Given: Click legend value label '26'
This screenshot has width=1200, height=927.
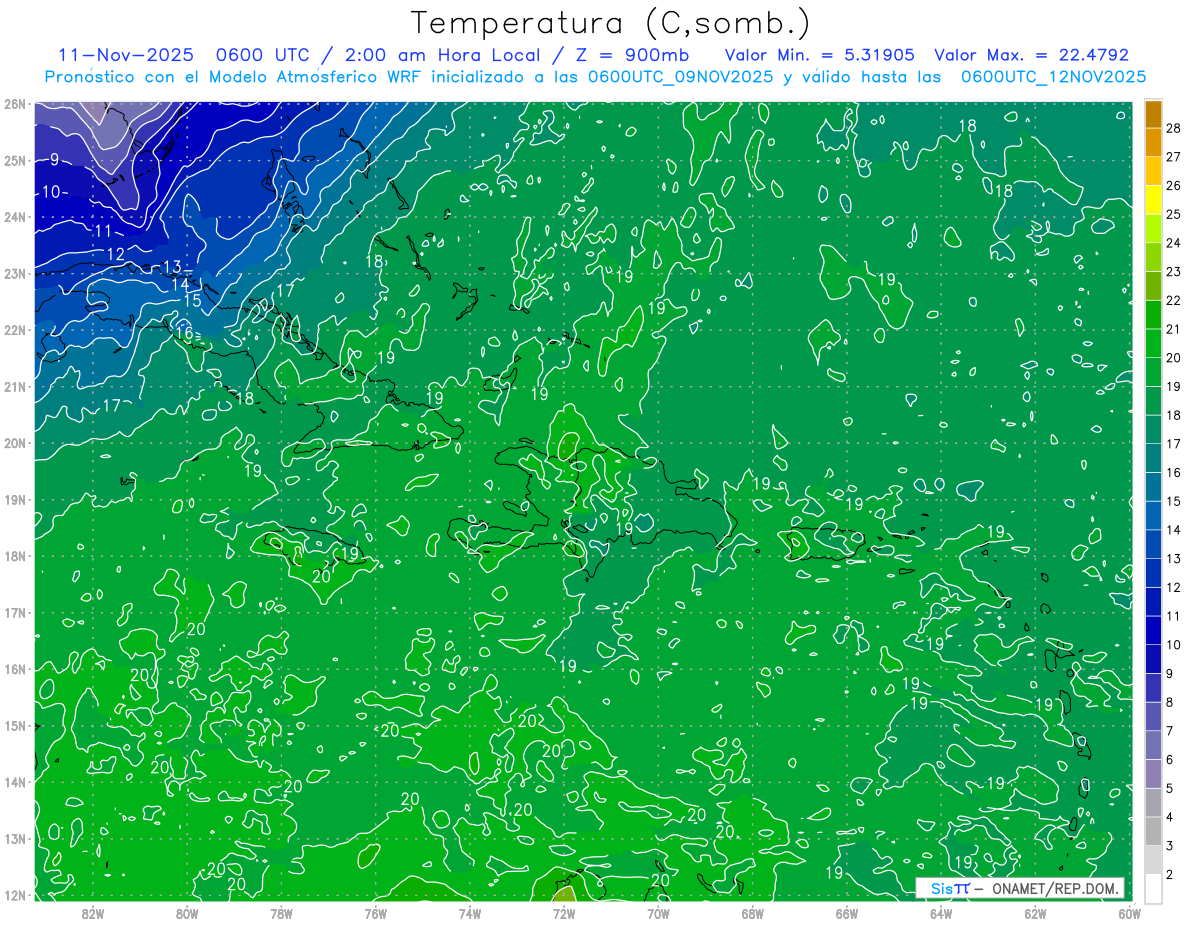Looking at the screenshot, I should 1173,185.
